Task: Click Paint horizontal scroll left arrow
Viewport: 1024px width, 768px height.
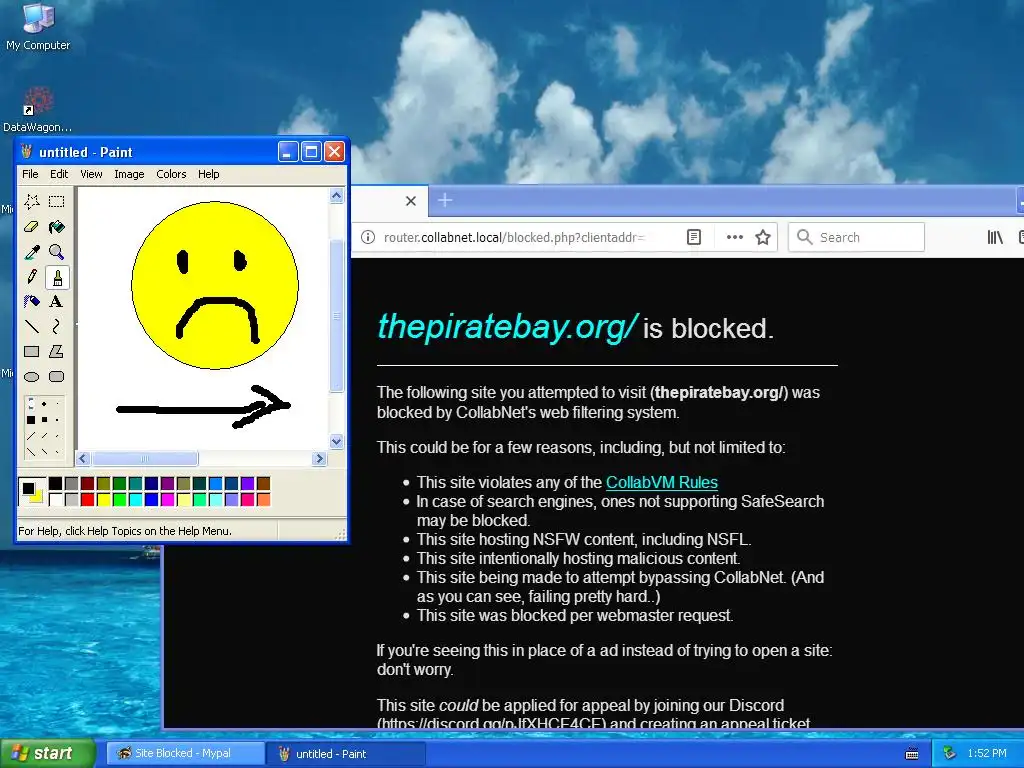Action: (x=83, y=458)
